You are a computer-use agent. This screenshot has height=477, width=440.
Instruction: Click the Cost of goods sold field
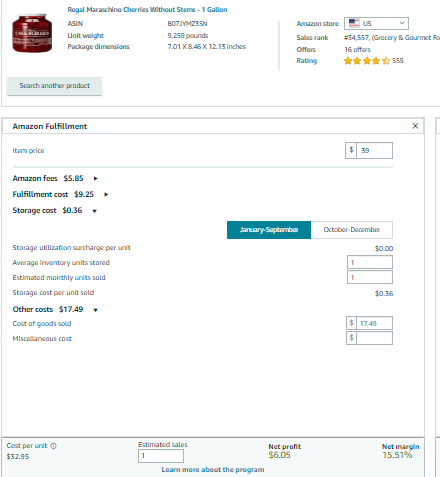(x=374, y=323)
